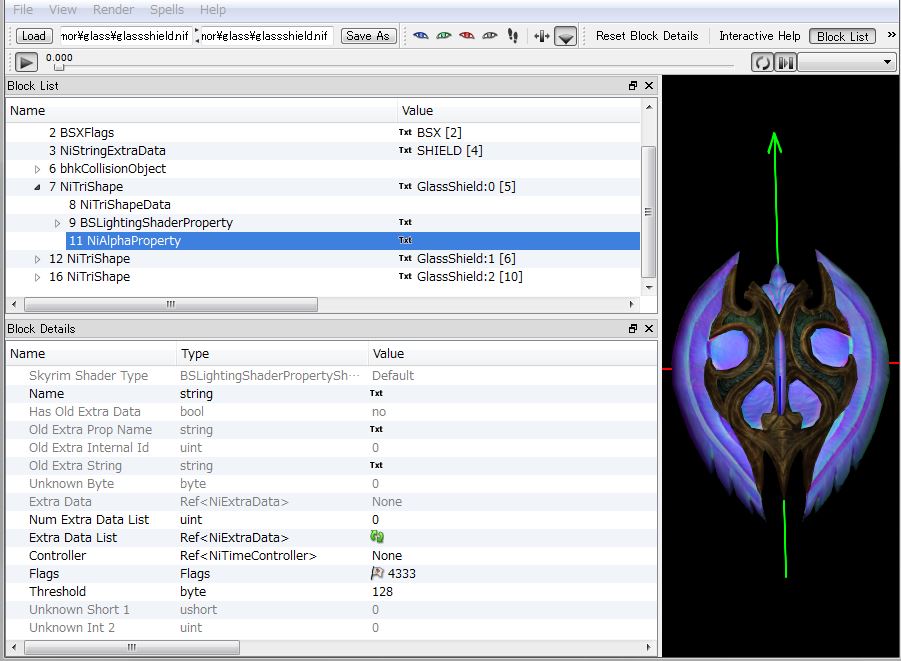901x661 pixels.
Task: Click the Play animation button
Action: [26, 62]
